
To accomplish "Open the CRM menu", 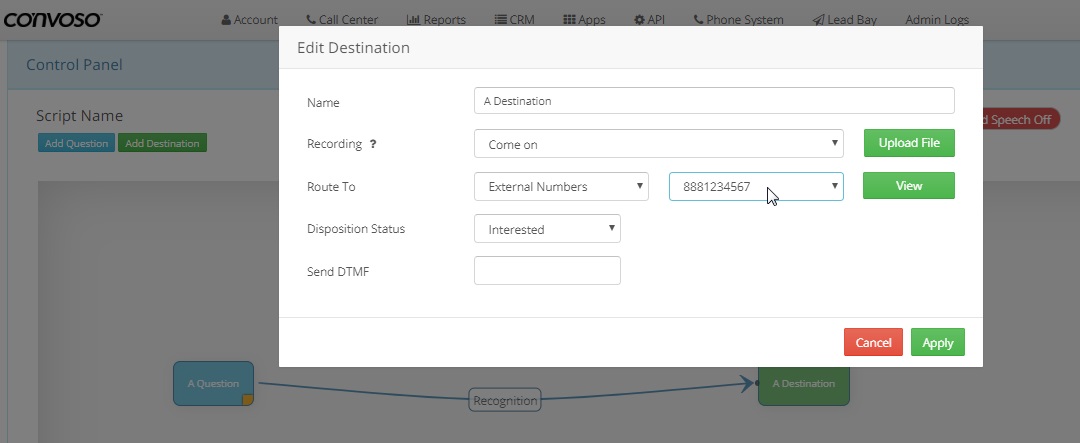I will tap(515, 20).
